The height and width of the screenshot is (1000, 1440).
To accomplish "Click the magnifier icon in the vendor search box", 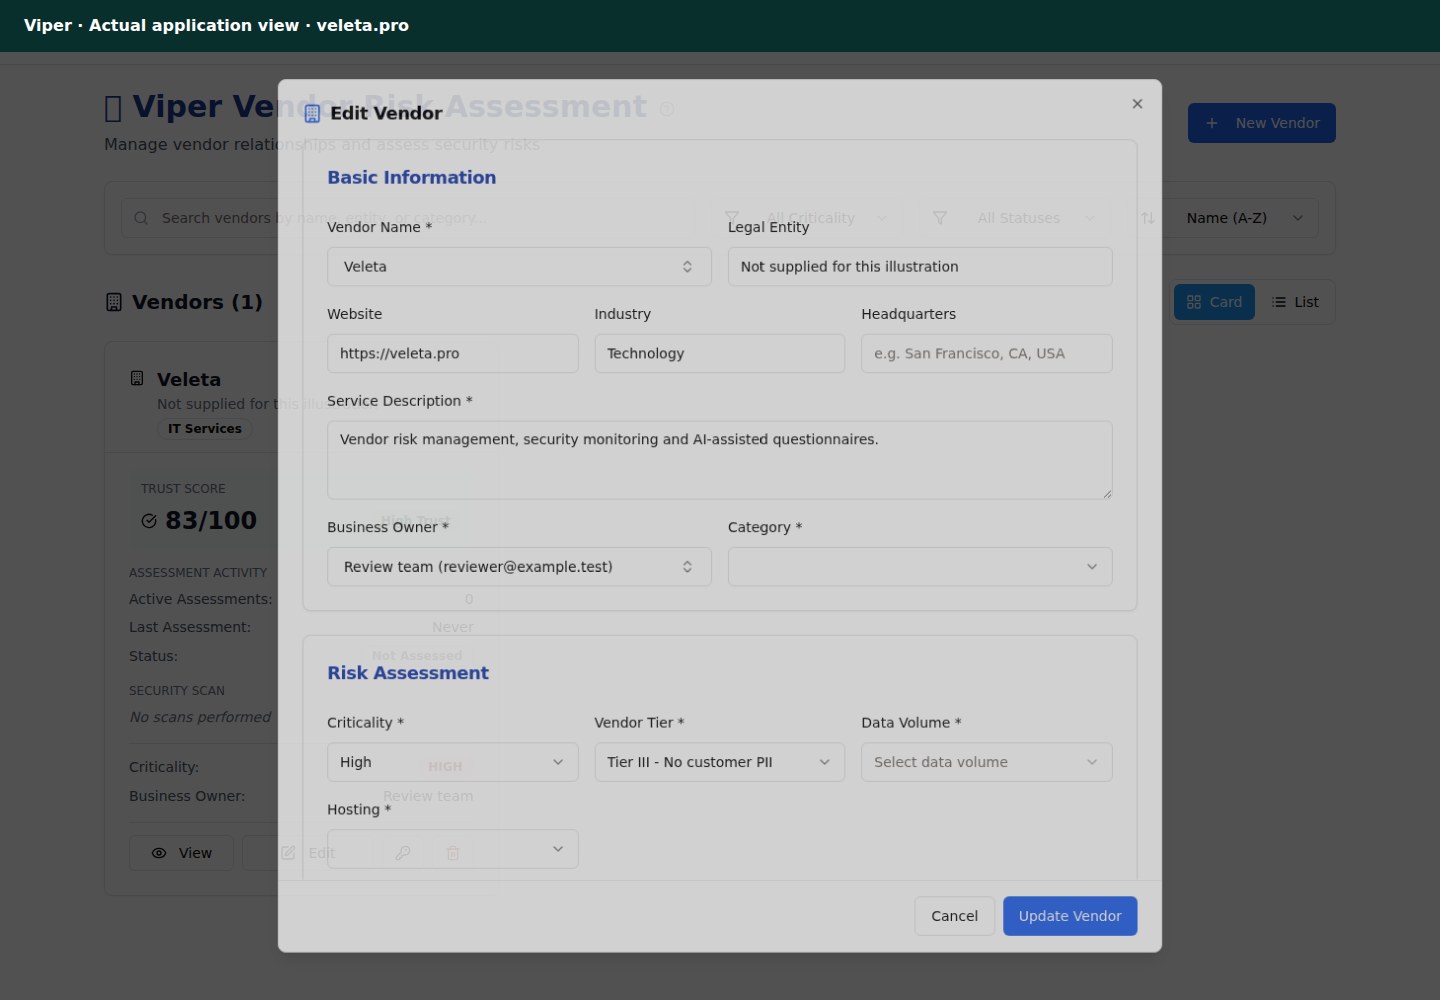I will [x=141, y=218].
